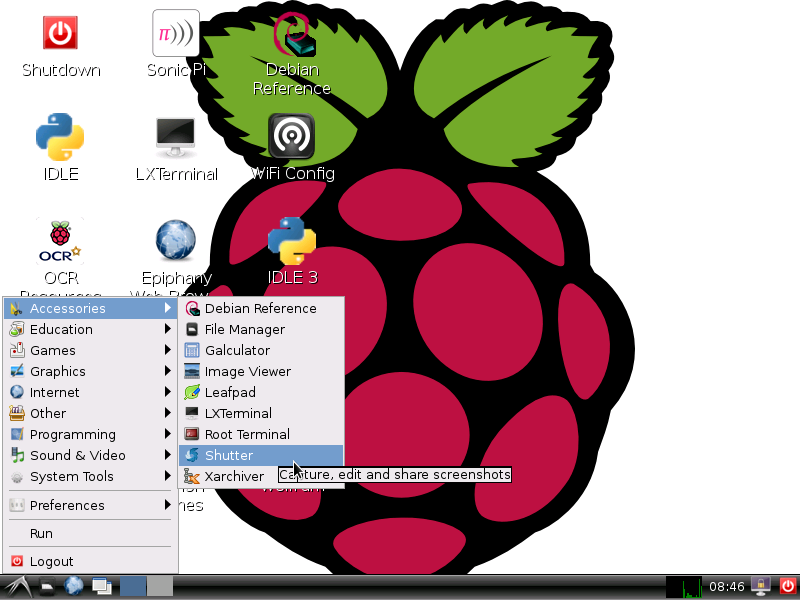Click the Games menu category icon
Screen dimensions: 800x600
click(17, 350)
